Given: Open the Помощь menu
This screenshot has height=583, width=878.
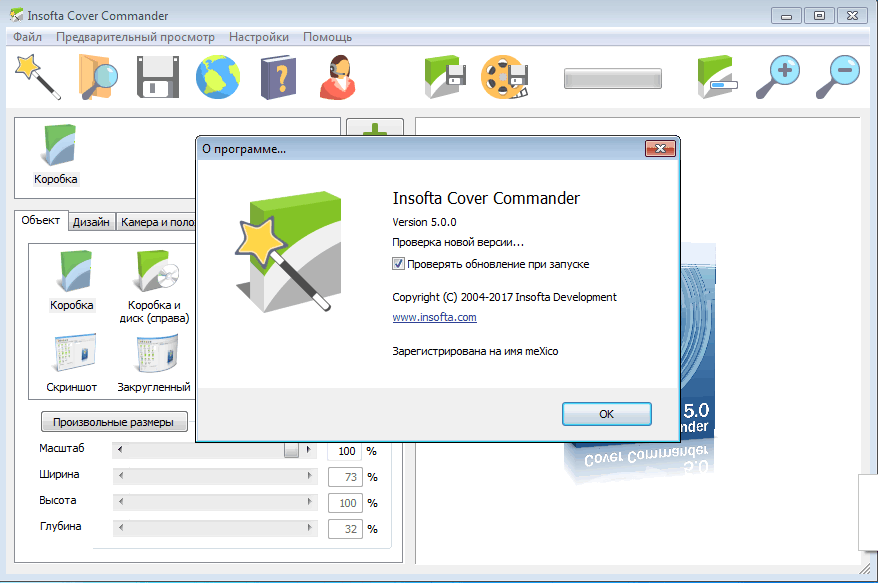Looking at the screenshot, I should (328, 37).
